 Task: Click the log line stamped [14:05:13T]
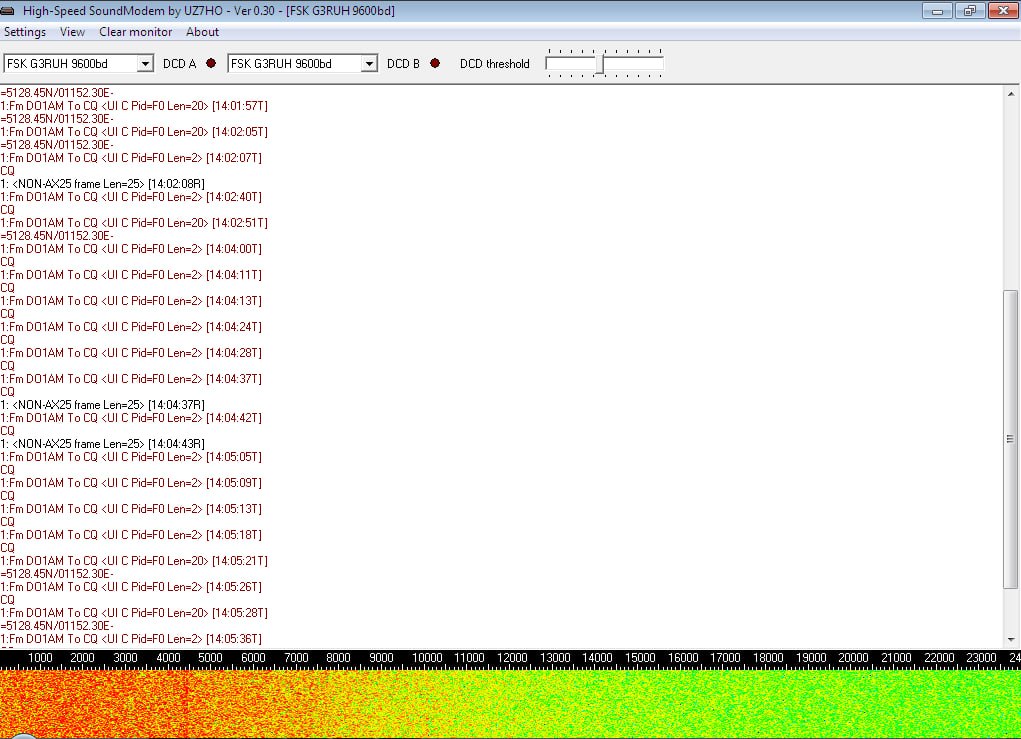tap(131, 509)
